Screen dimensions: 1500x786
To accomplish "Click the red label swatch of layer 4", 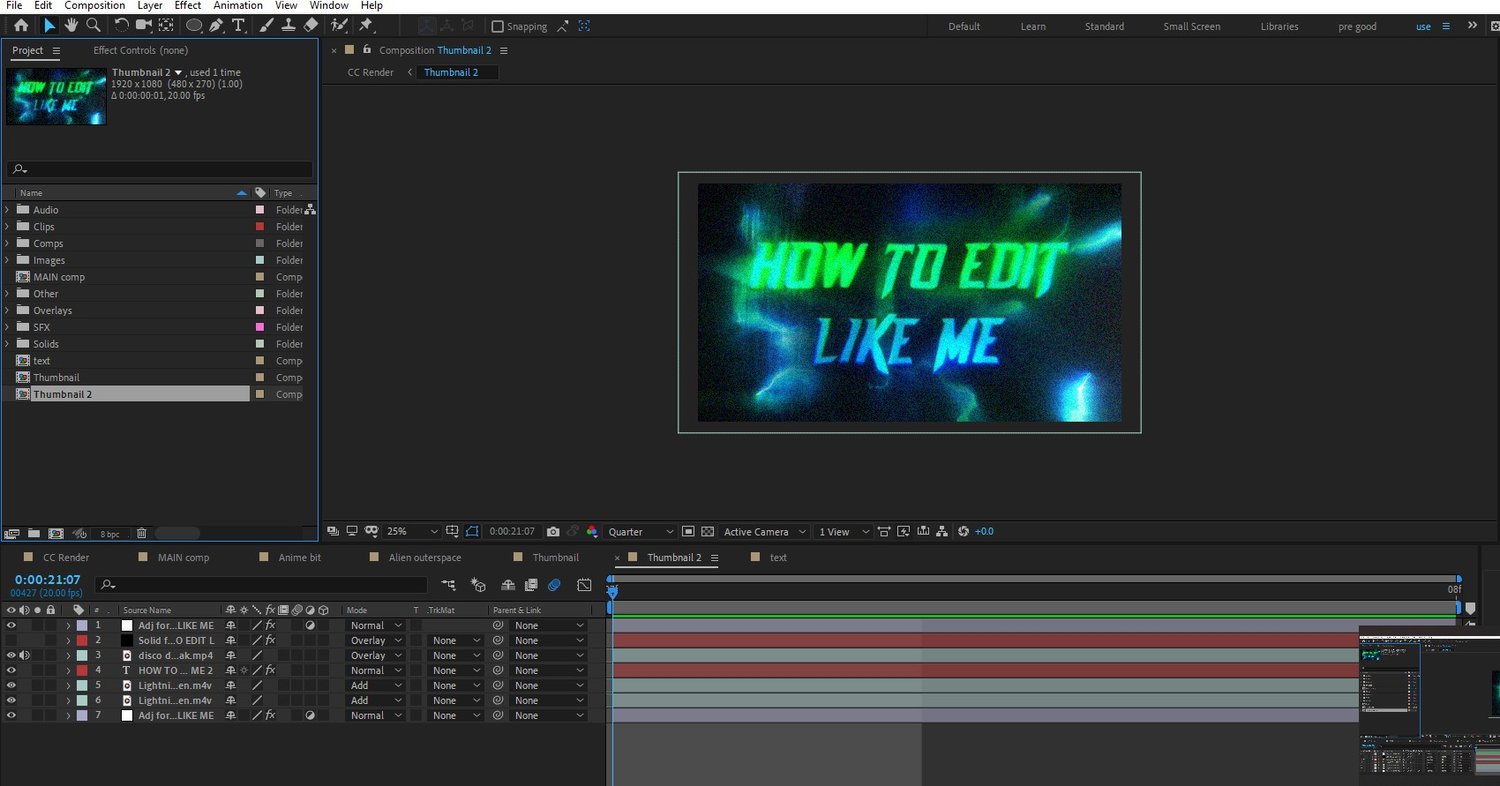I will point(82,671).
